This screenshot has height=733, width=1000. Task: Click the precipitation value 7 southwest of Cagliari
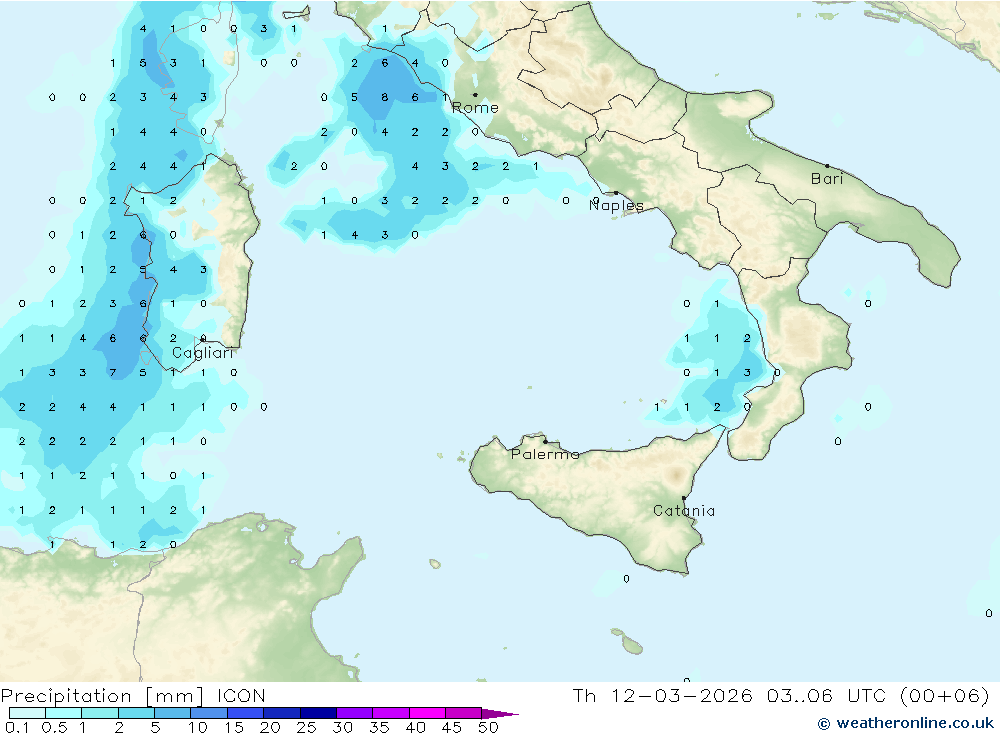113,373
